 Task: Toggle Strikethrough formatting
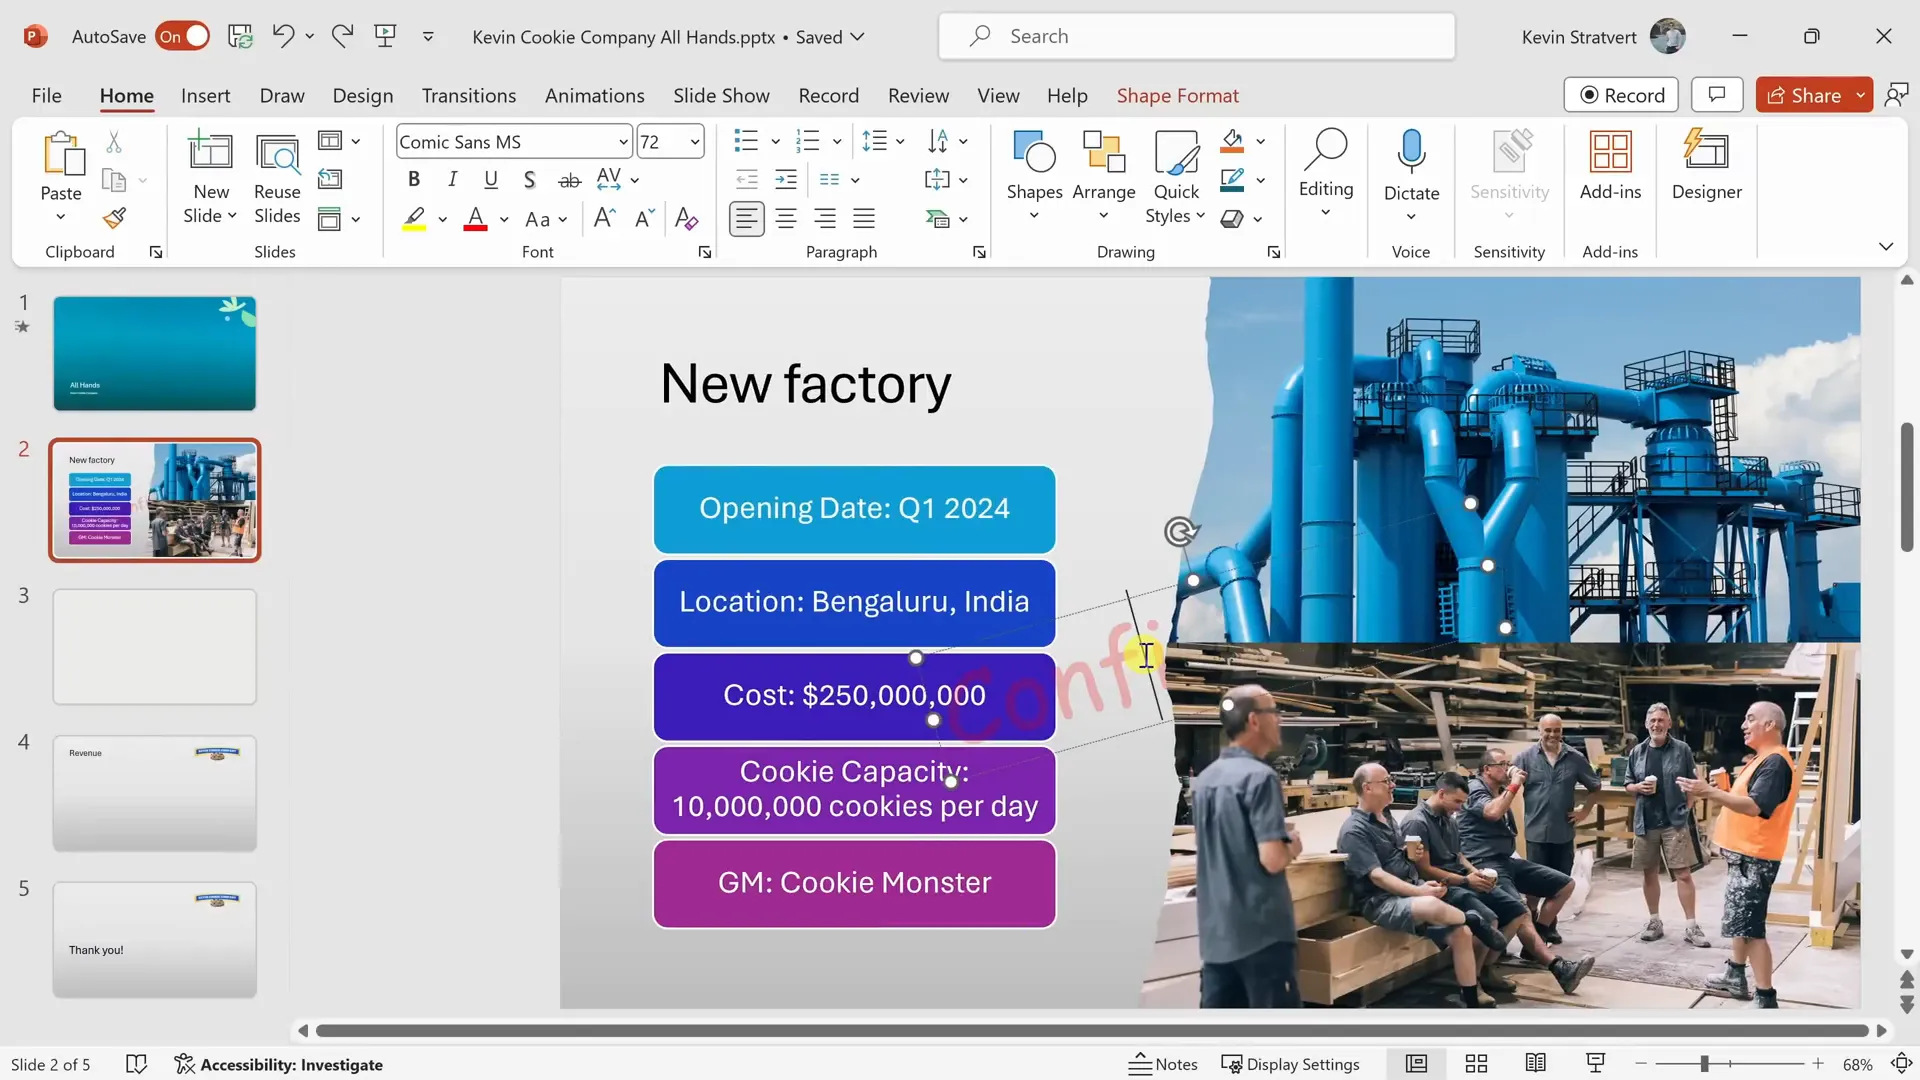click(569, 180)
